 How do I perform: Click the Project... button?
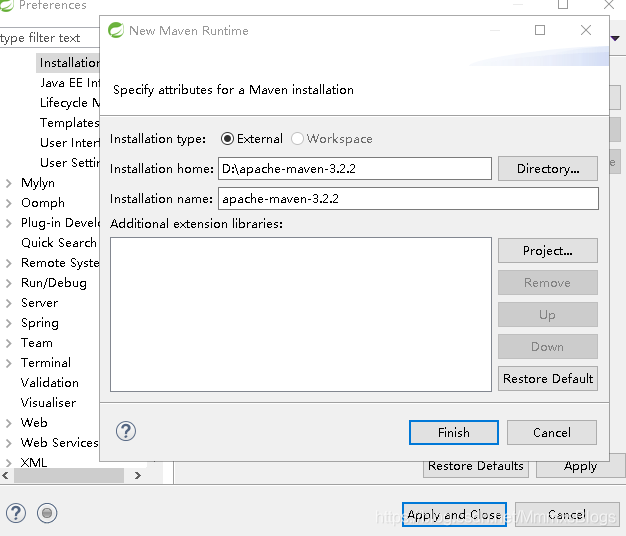tap(548, 251)
